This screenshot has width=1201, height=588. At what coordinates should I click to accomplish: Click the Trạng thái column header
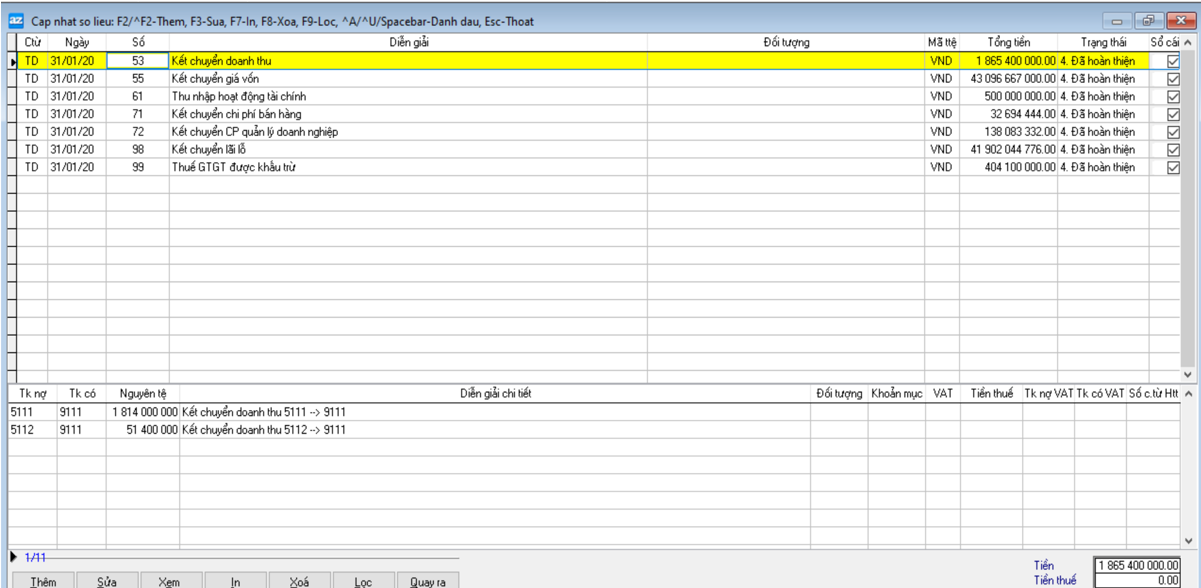[x=1103, y=43]
